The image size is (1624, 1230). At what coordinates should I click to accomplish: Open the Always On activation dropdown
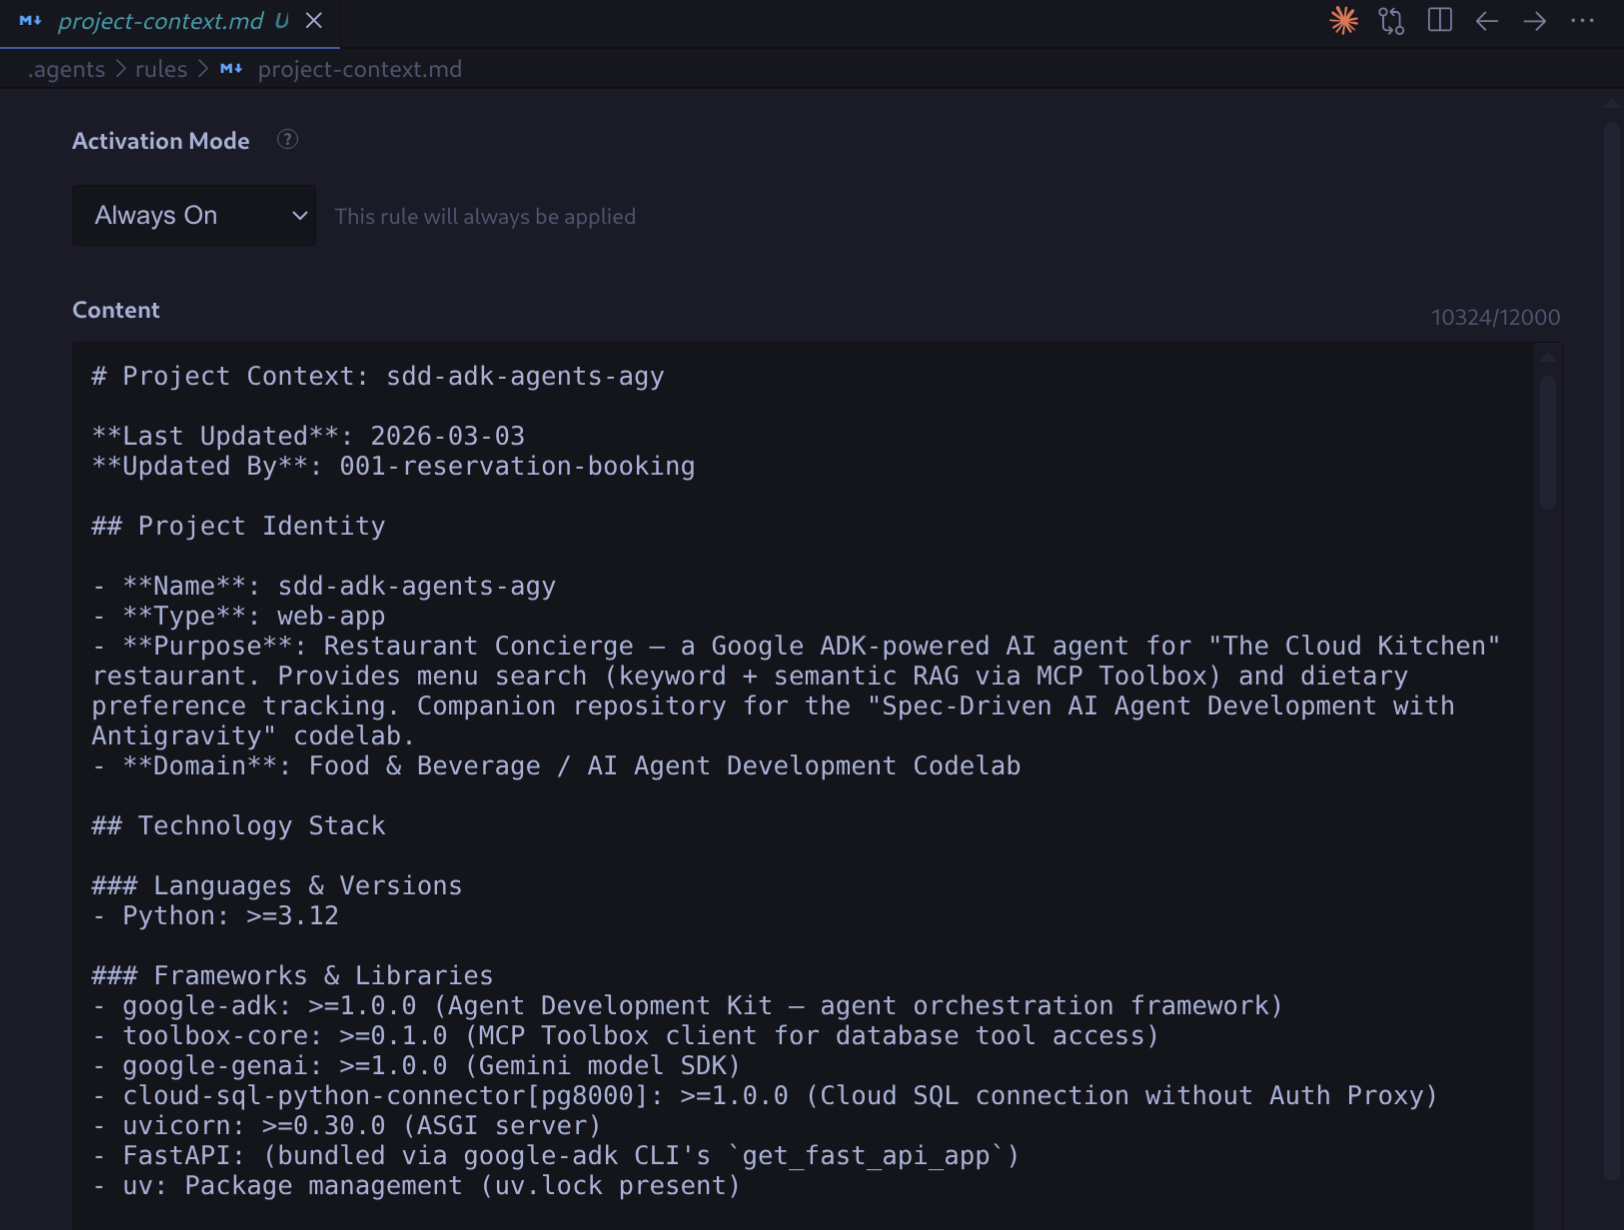coord(180,215)
